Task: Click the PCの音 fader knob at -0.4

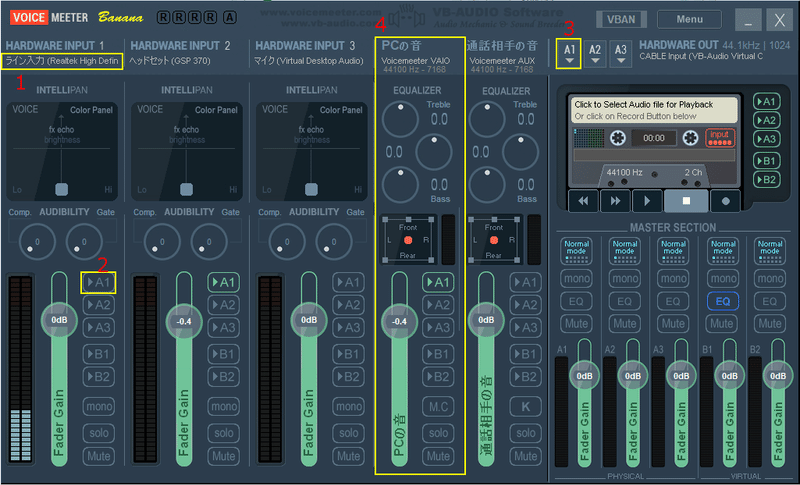Action: tap(399, 321)
